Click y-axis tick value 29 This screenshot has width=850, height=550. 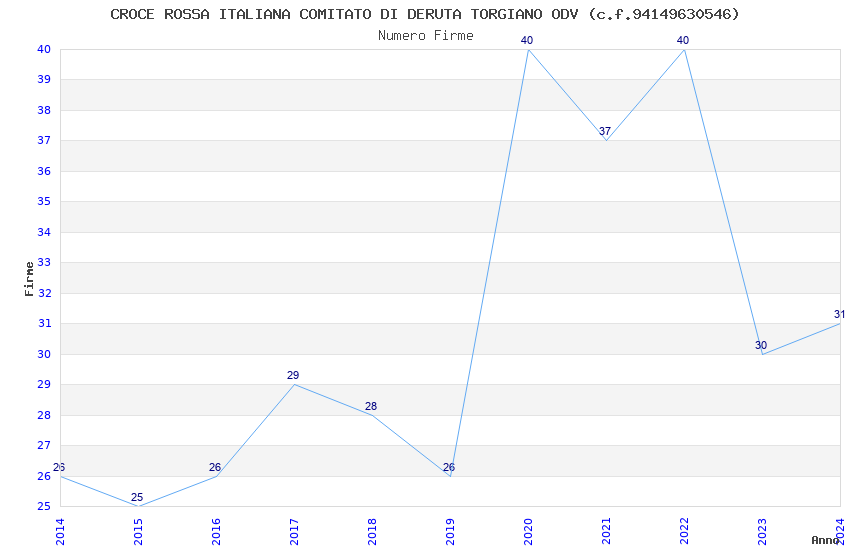point(44,384)
